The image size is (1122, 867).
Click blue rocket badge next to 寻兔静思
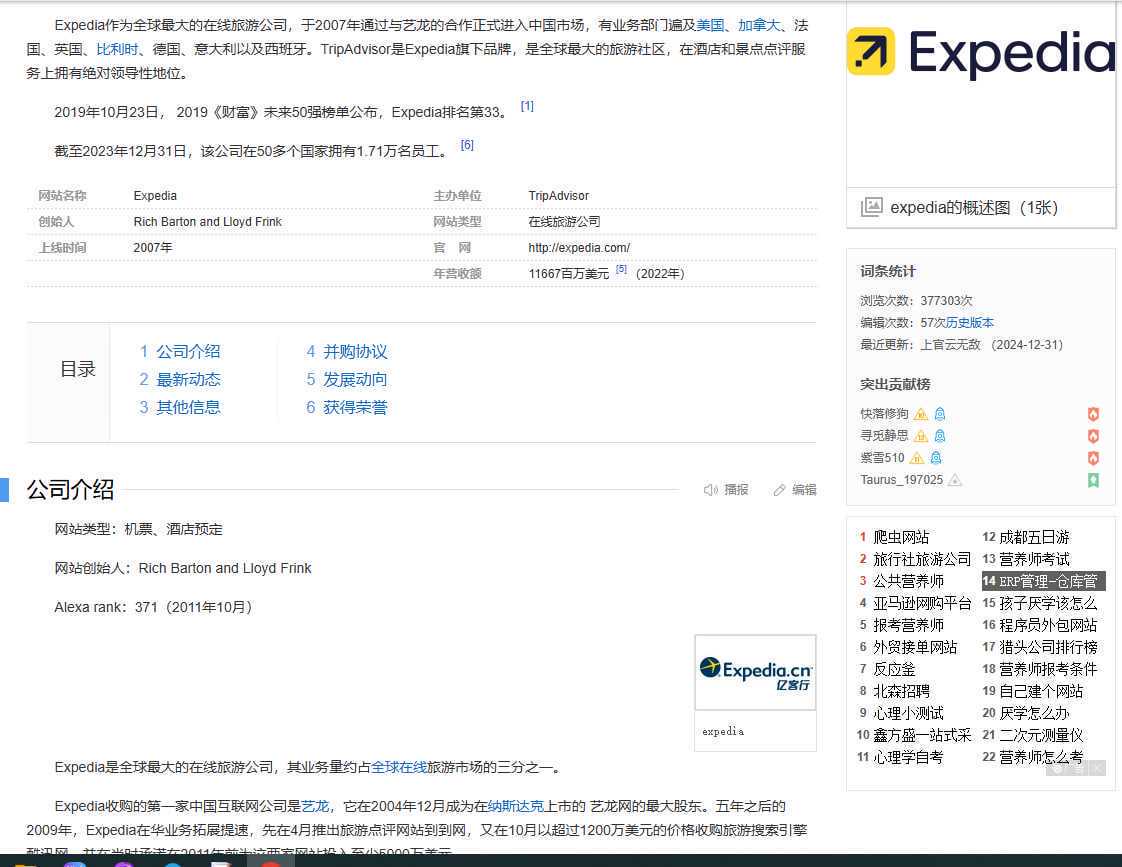tap(940, 436)
